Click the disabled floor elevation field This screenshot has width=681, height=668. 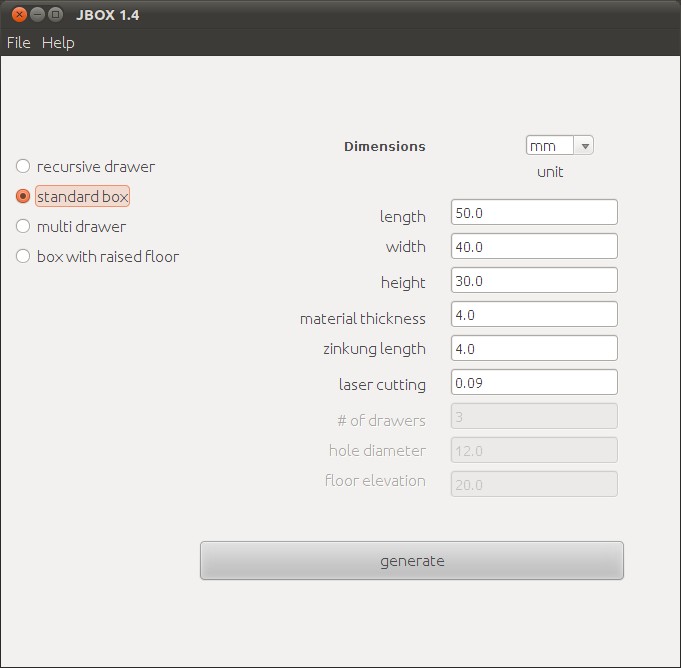coord(534,484)
